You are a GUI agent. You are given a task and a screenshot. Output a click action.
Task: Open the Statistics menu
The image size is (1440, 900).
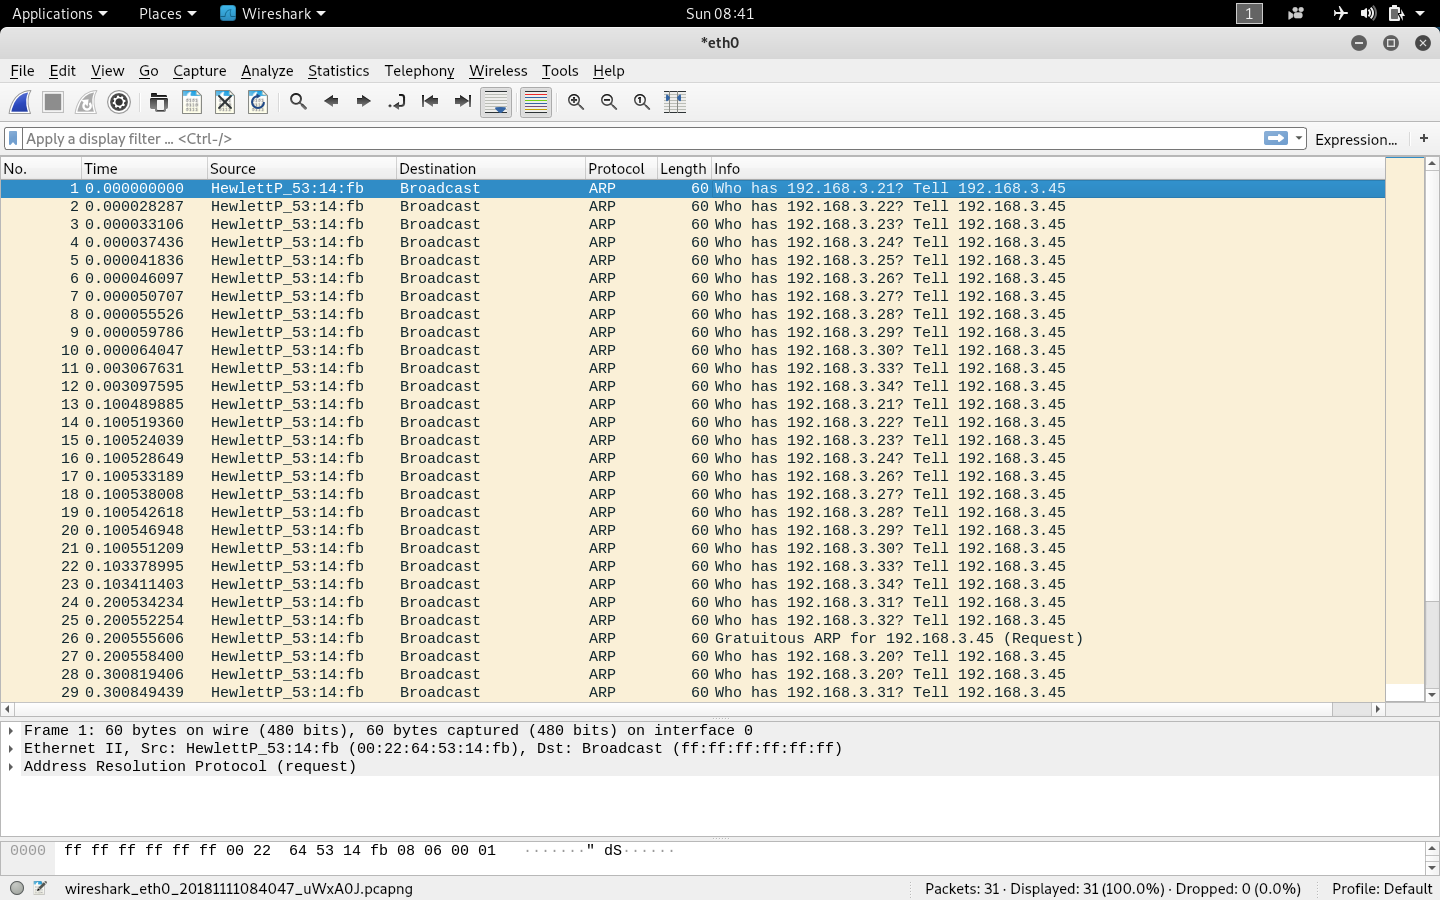click(338, 71)
